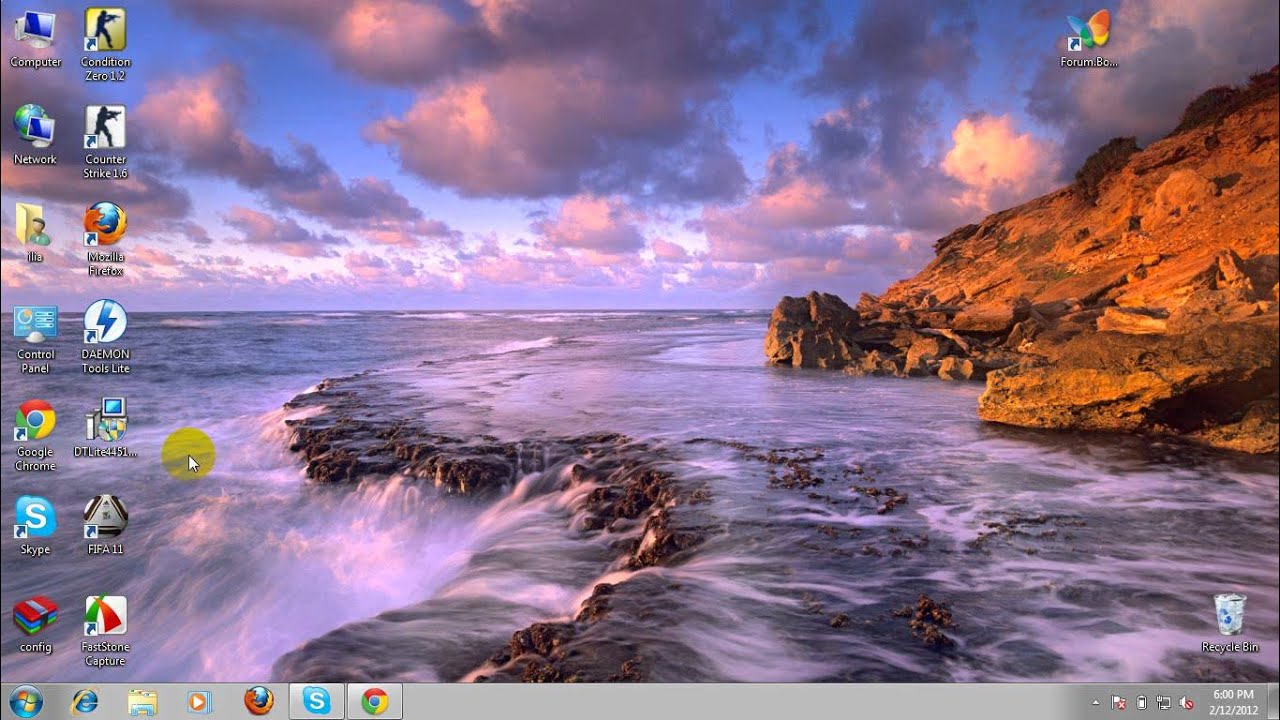The image size is (1280, 720).
Task: Select the Google Chrome desktop shortcut
Action: click(x=35, y=434)
